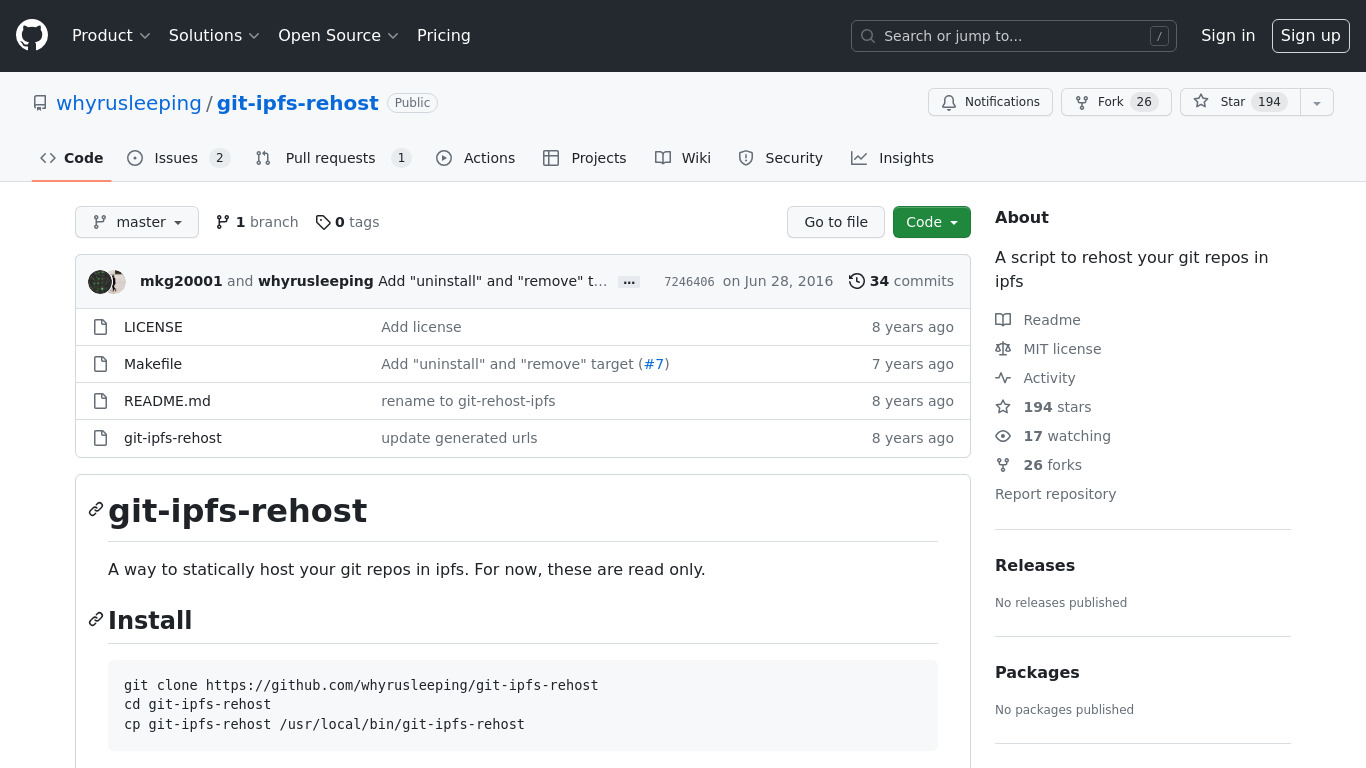Click the GitHub logo icon
The height and width of the screenshot is (768, 1366).
point(32,36)
